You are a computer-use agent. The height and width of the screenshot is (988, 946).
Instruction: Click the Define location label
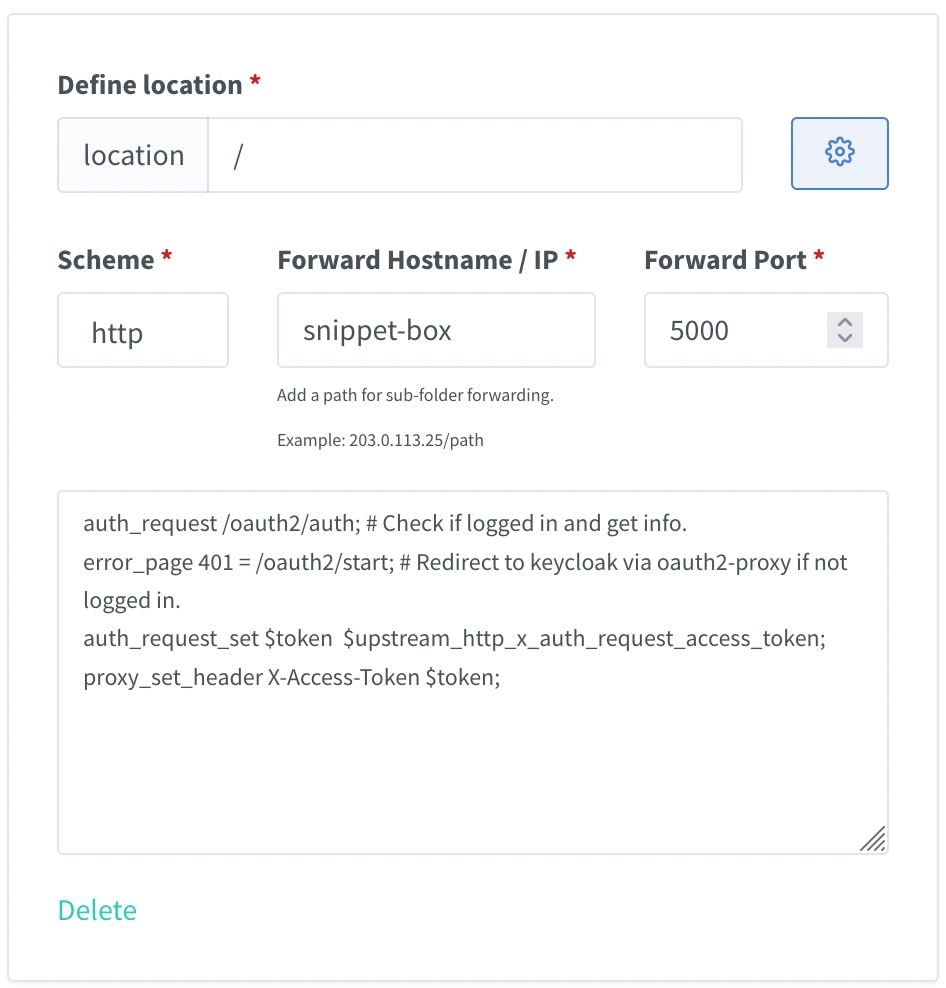(150, 85)
